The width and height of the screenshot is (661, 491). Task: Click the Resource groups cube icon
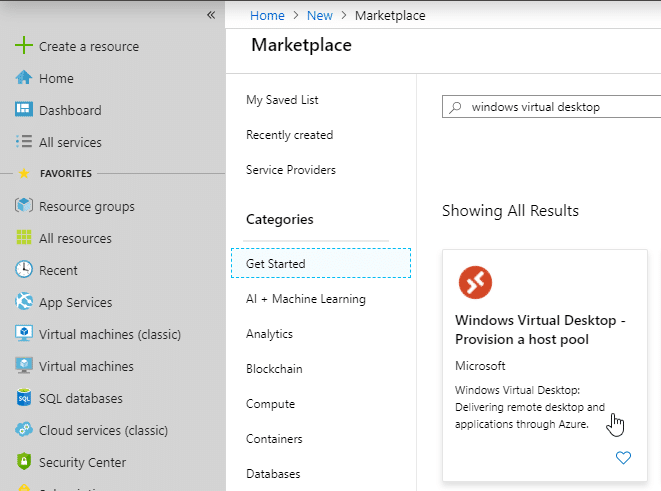click(24, 206)
